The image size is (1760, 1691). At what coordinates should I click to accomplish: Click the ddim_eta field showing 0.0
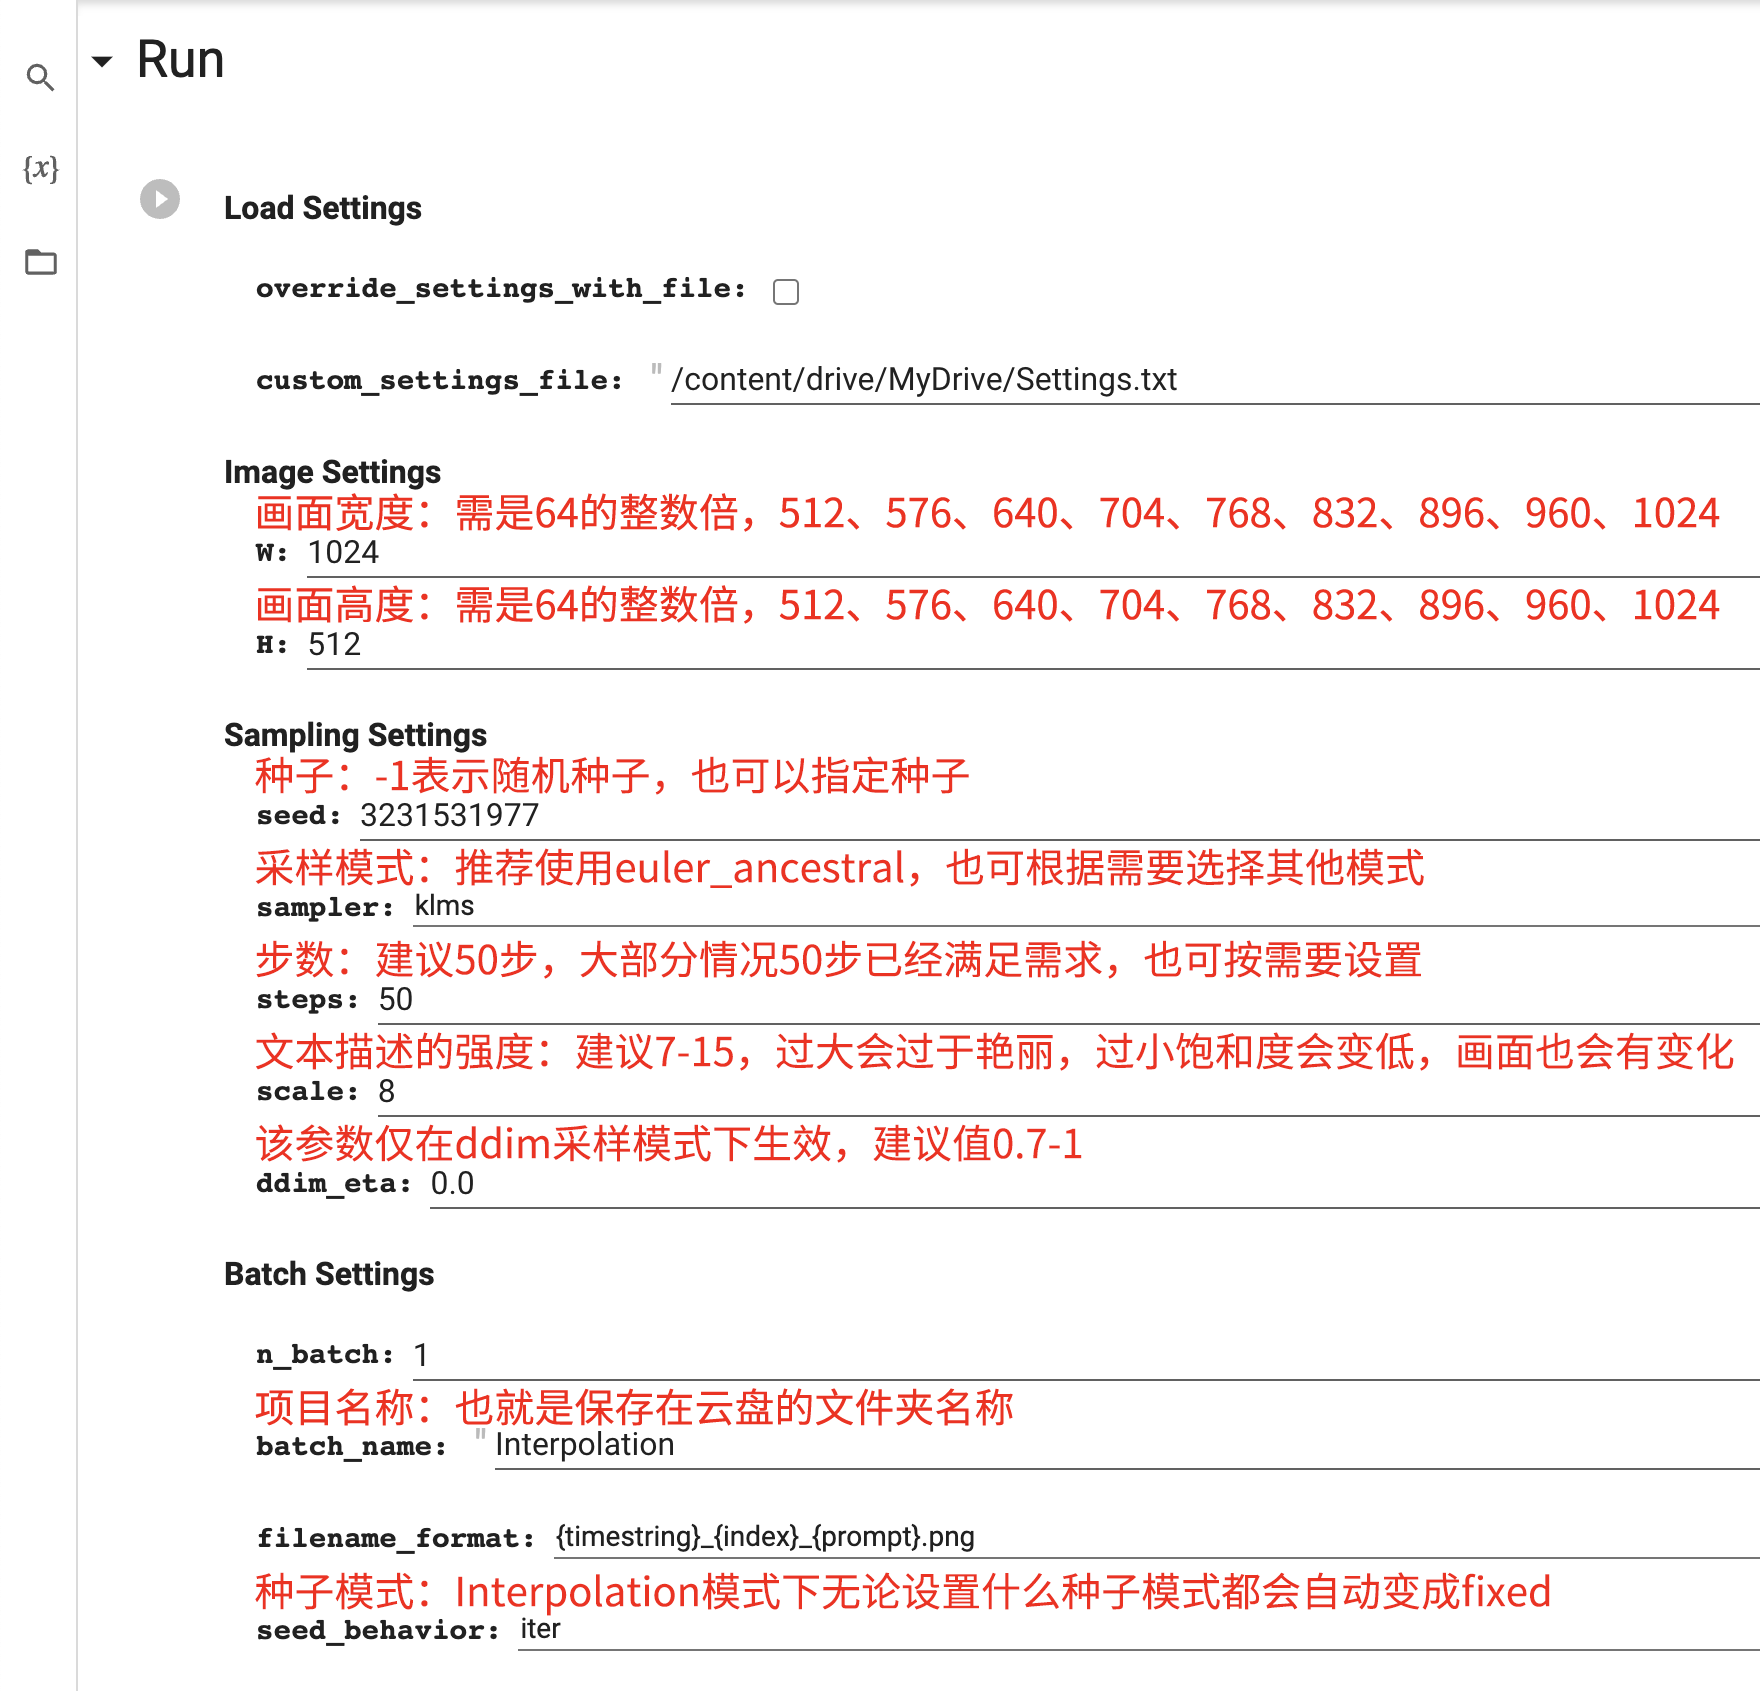coord(1094,1184)
